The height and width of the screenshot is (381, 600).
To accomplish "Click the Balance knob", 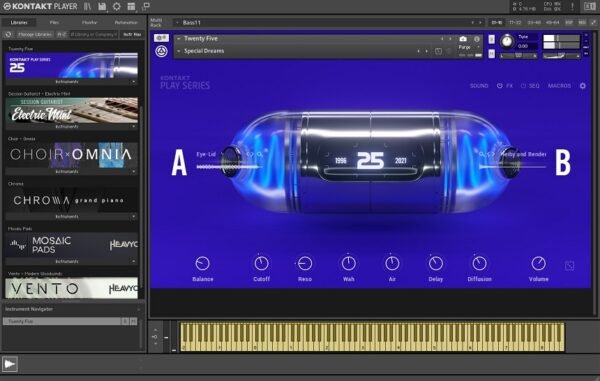I will click(x=202, y=264).
